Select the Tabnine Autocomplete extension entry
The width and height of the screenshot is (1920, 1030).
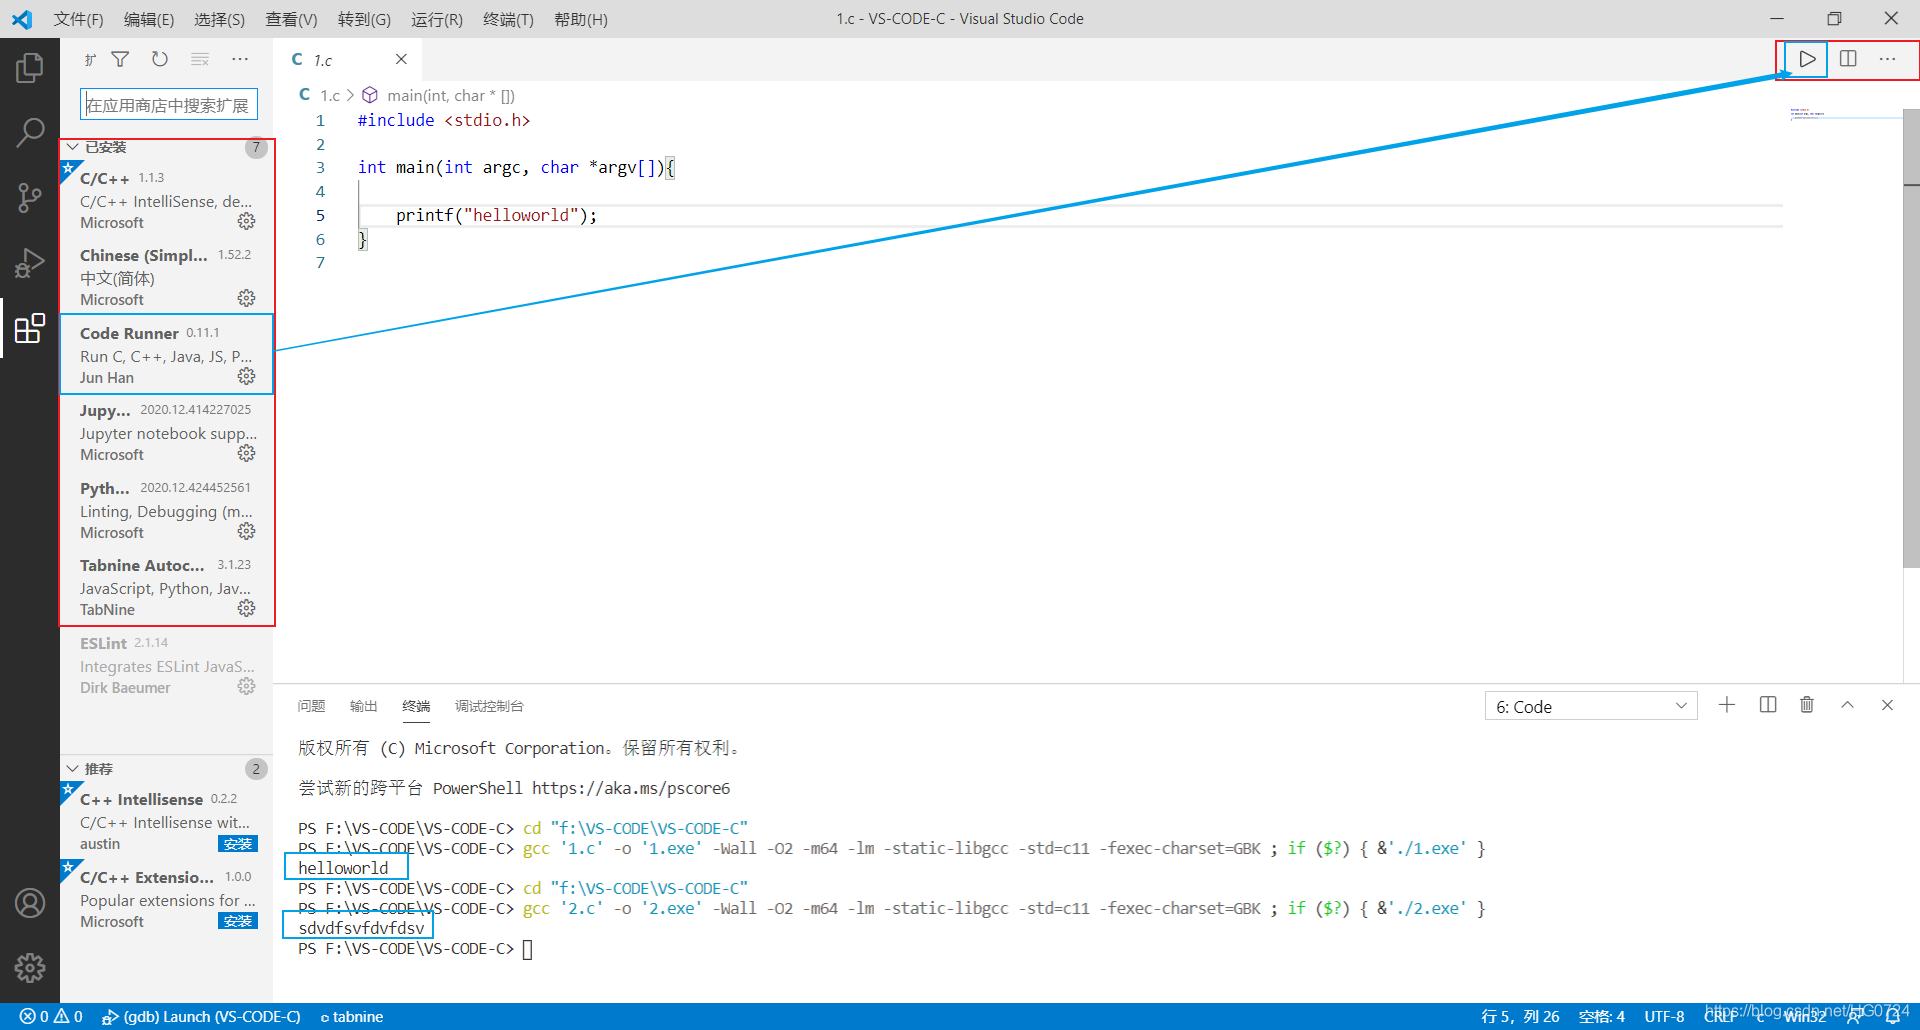click(167, 587)
